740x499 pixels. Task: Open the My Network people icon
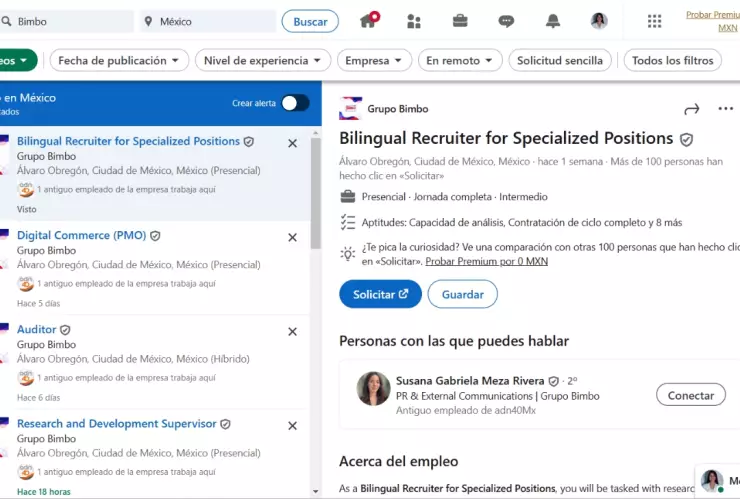(414, 21)
